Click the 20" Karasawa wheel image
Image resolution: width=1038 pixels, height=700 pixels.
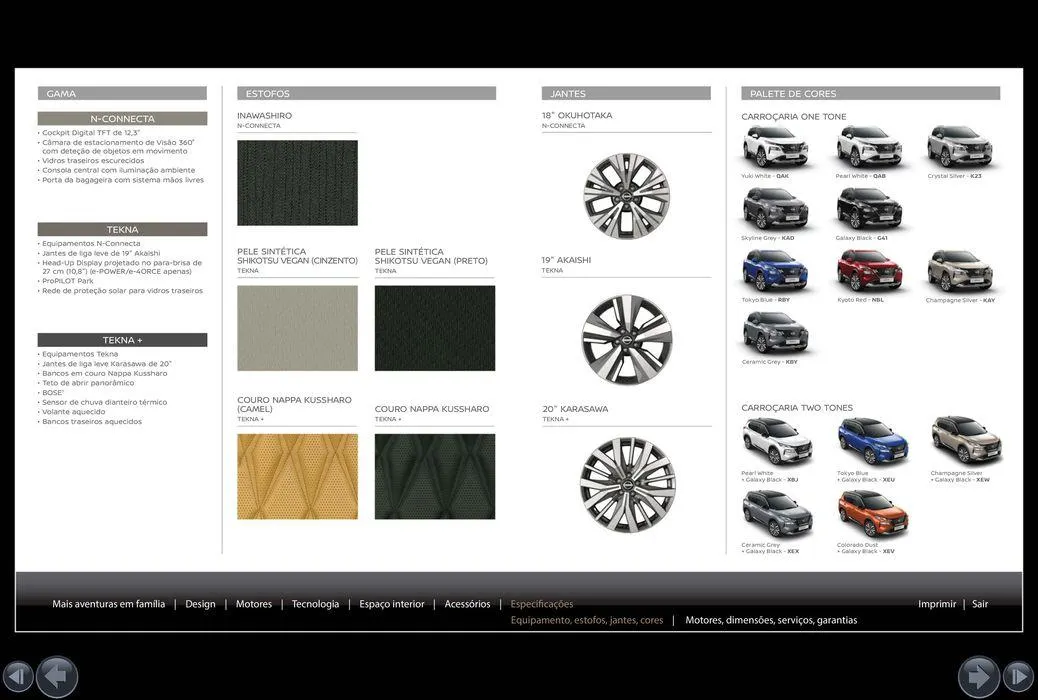(x=627, y=485)
